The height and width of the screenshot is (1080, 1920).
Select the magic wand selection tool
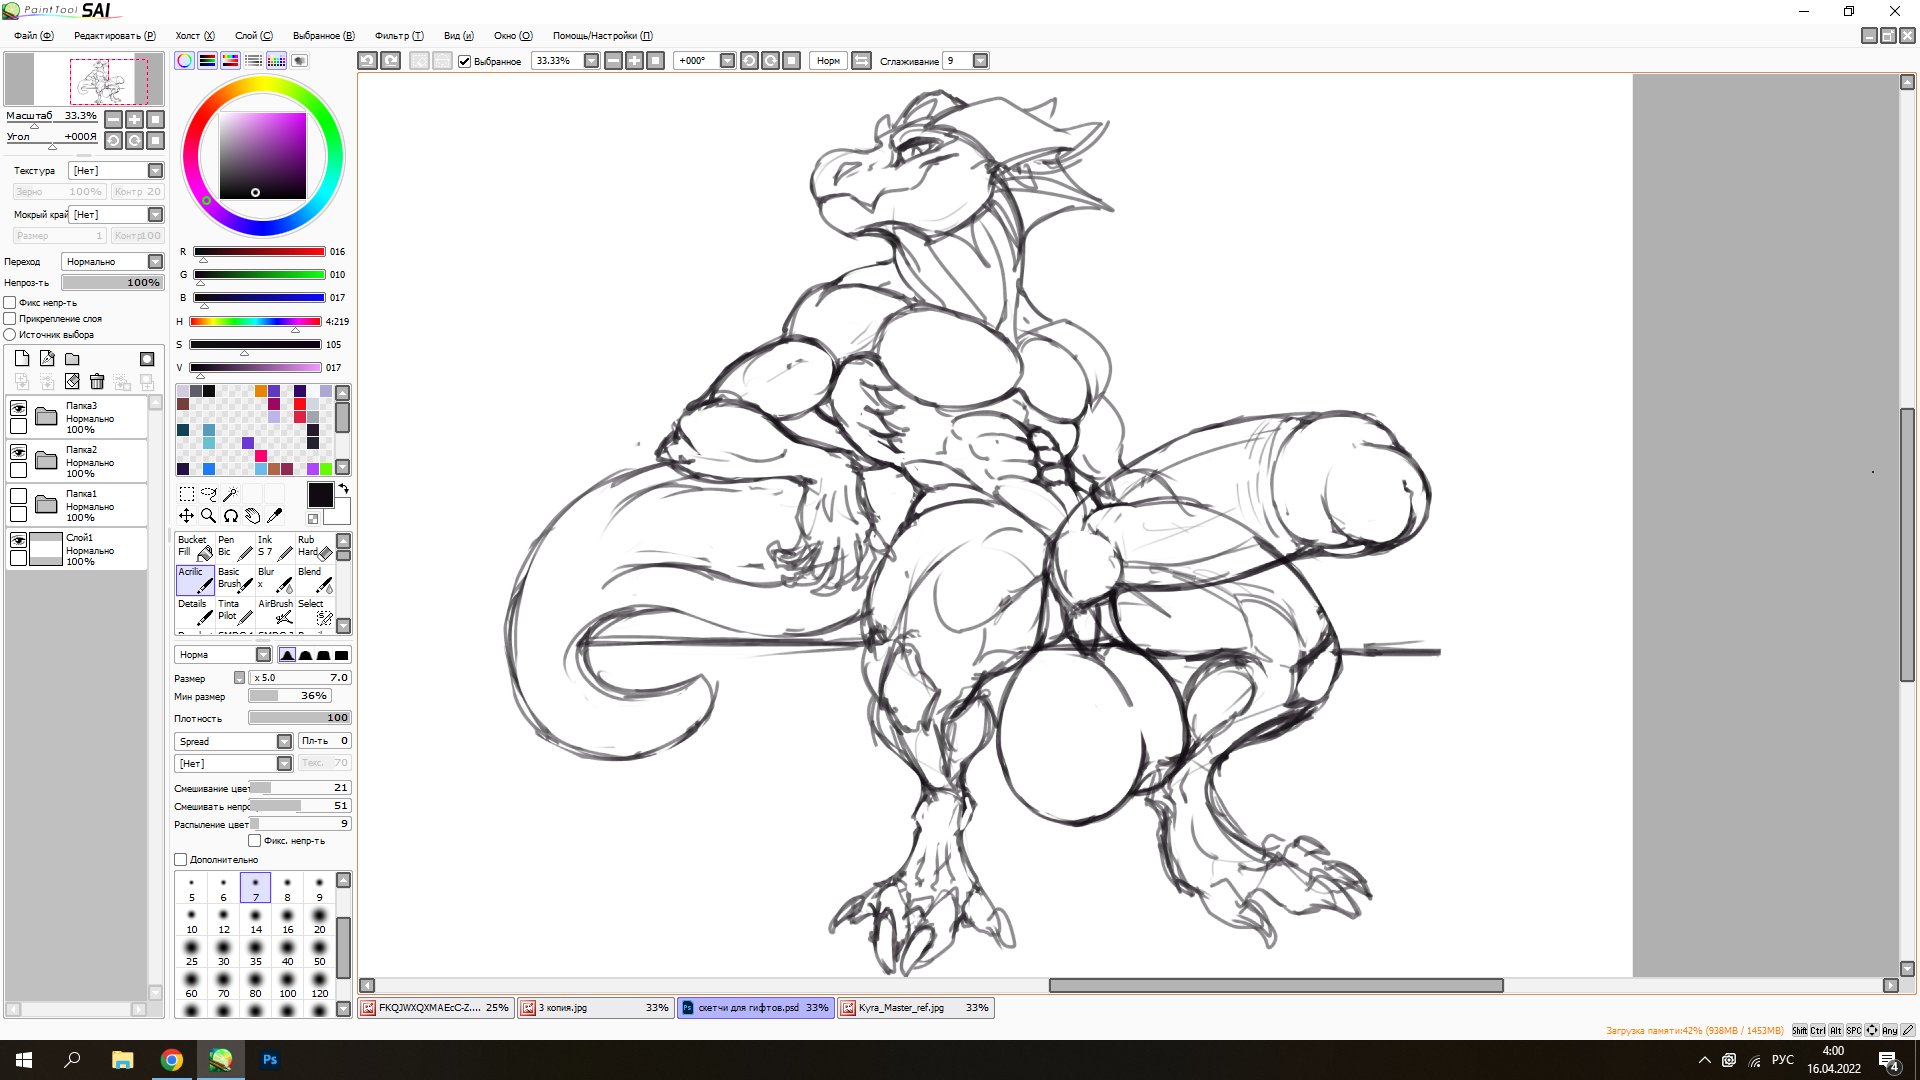click(230, 494)
